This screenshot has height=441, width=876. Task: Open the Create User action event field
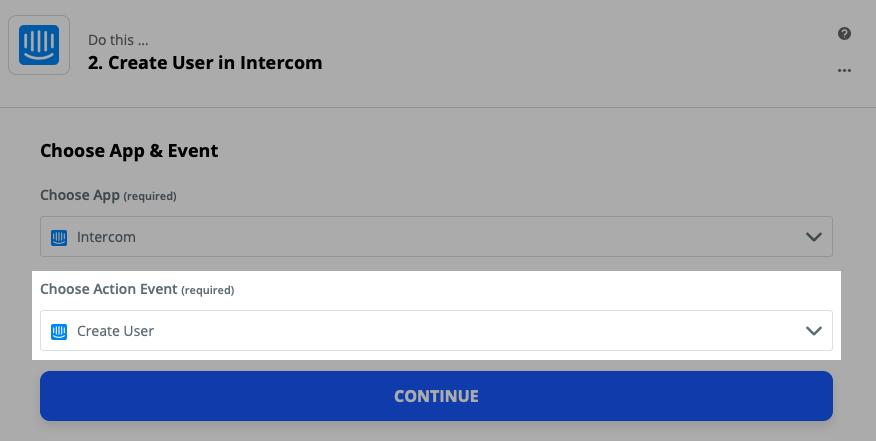pos(436,331)
